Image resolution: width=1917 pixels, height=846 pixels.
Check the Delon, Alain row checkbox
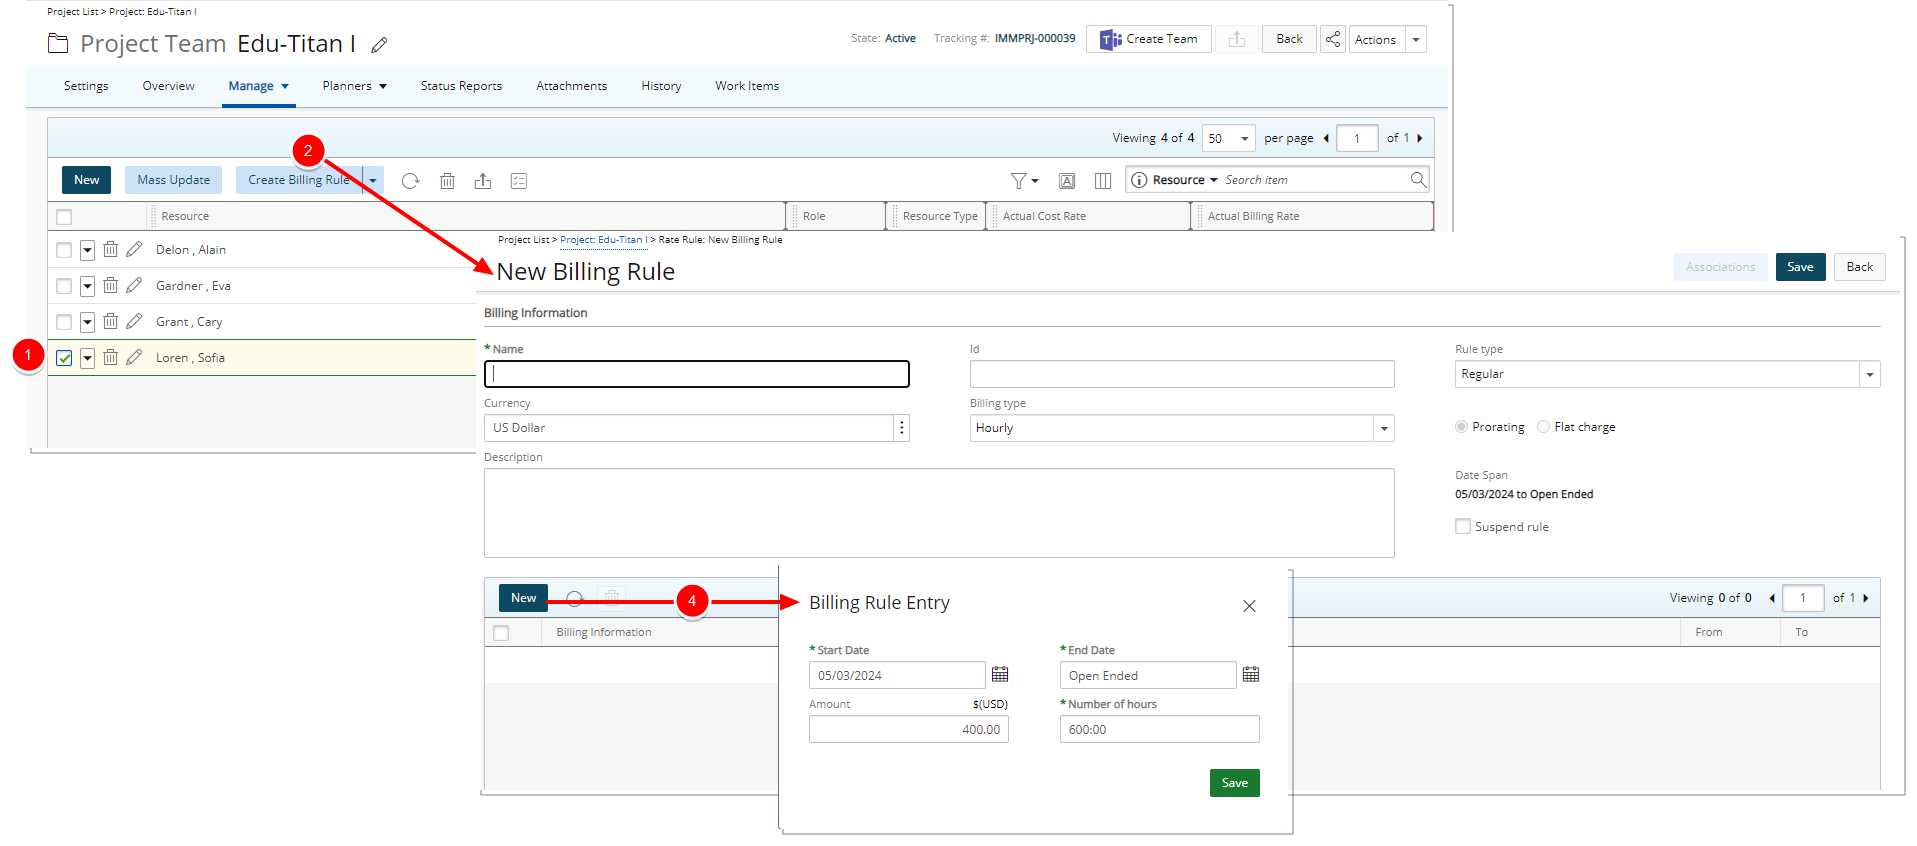click(64, 250)
